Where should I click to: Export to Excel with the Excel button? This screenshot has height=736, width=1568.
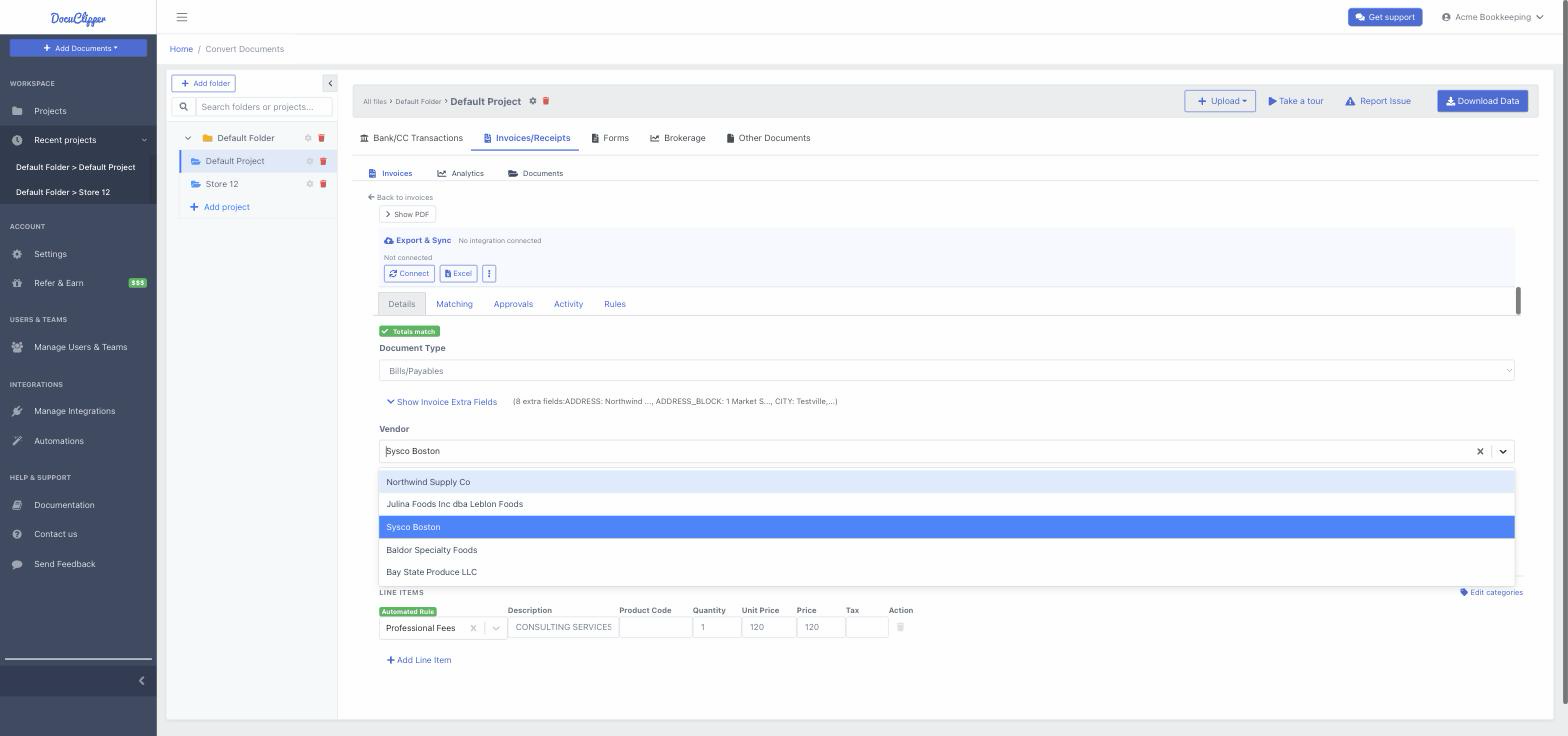[x=458, y=274]
